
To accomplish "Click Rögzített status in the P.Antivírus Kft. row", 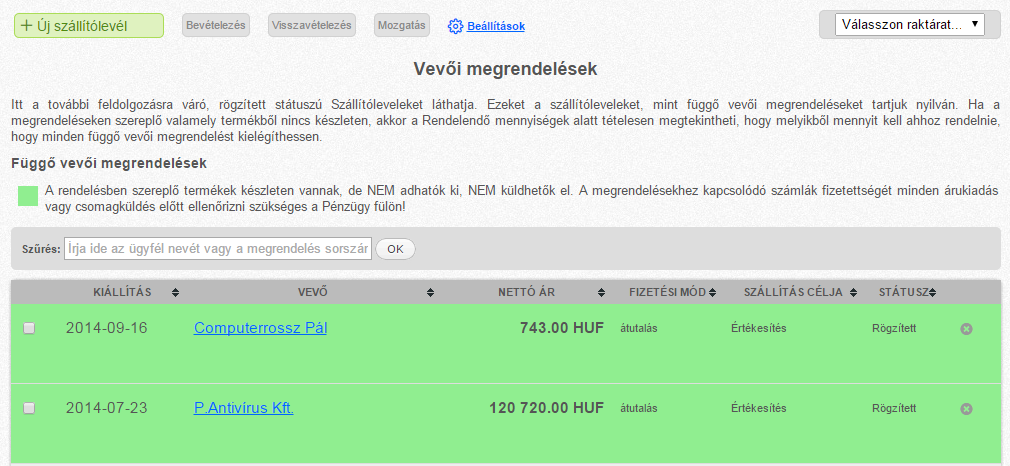I will 894,409.
